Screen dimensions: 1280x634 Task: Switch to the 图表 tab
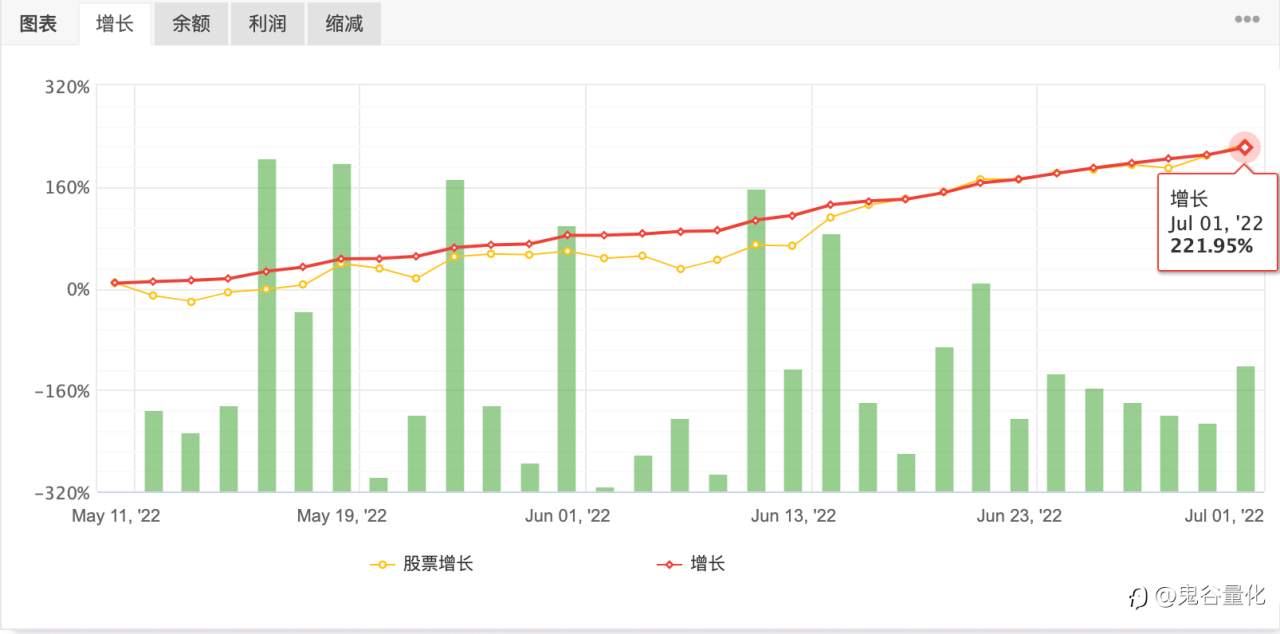pyautogui.click(x=39, y=24)
